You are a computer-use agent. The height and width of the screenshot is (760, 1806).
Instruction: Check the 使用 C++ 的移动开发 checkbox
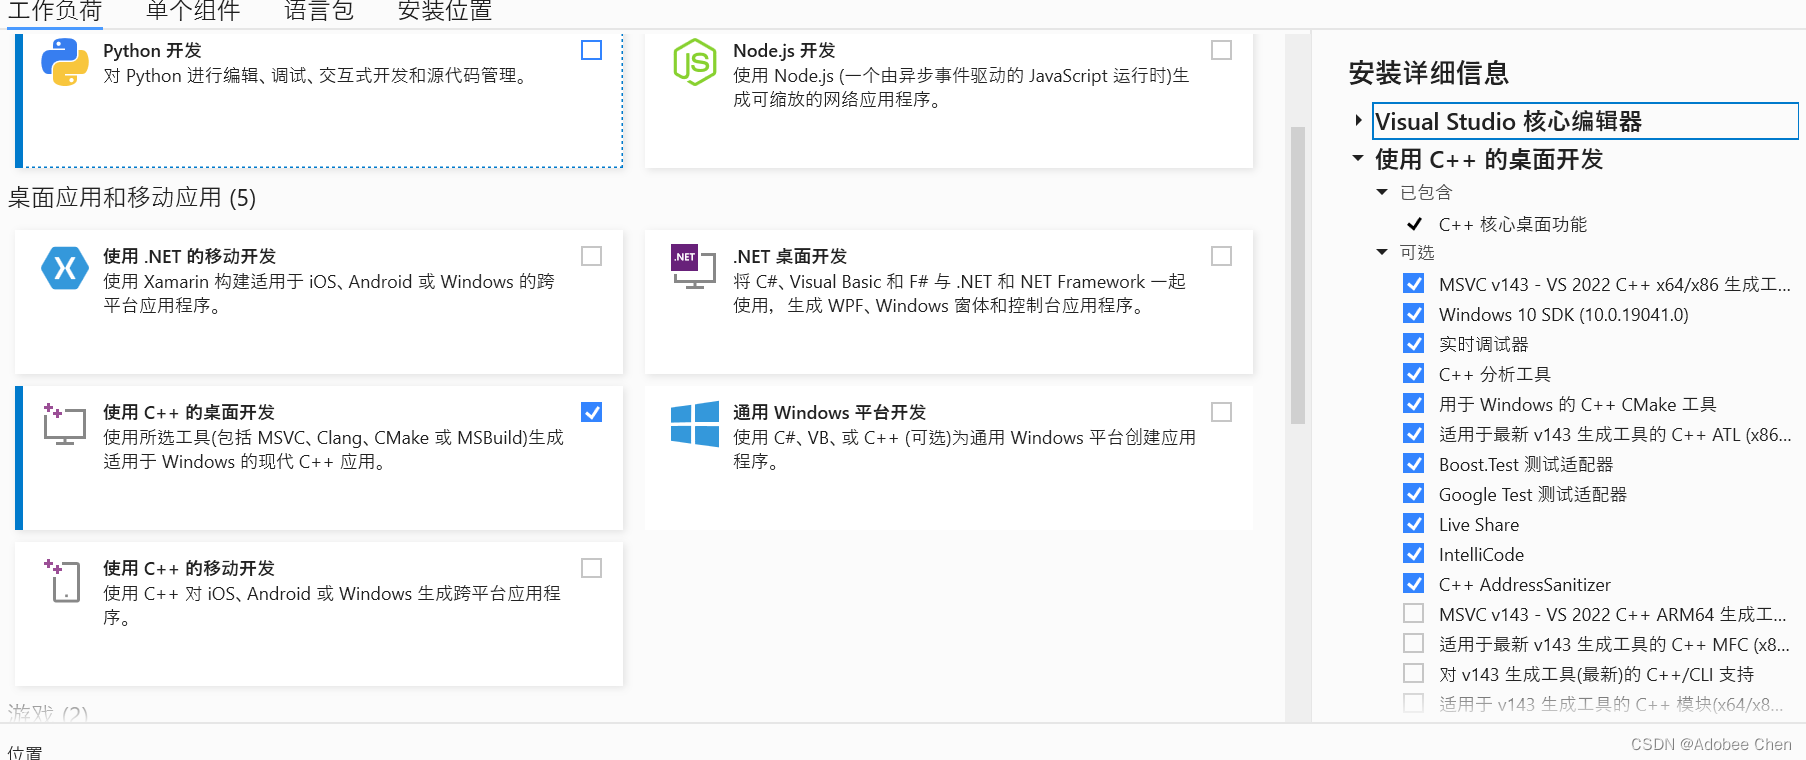pos(592,568)
